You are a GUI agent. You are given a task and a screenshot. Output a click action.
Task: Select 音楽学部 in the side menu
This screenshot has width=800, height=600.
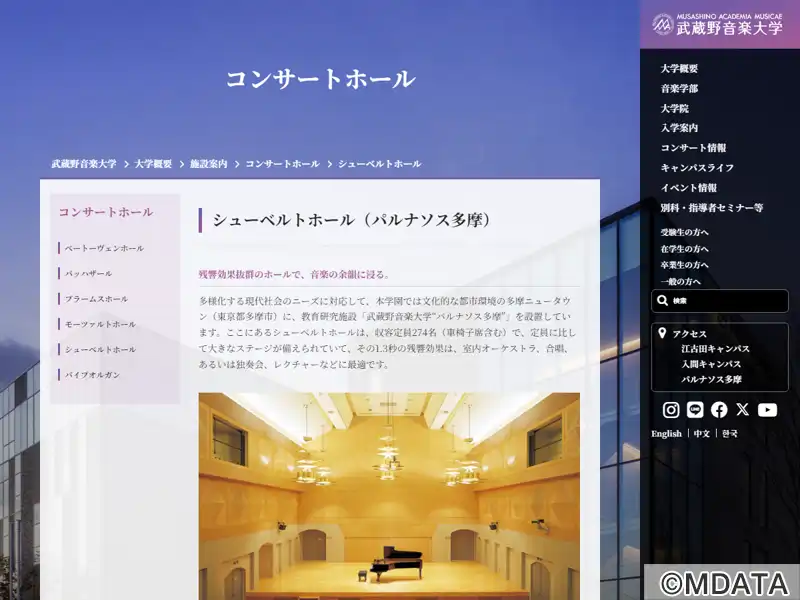click(x=679, y=89)
